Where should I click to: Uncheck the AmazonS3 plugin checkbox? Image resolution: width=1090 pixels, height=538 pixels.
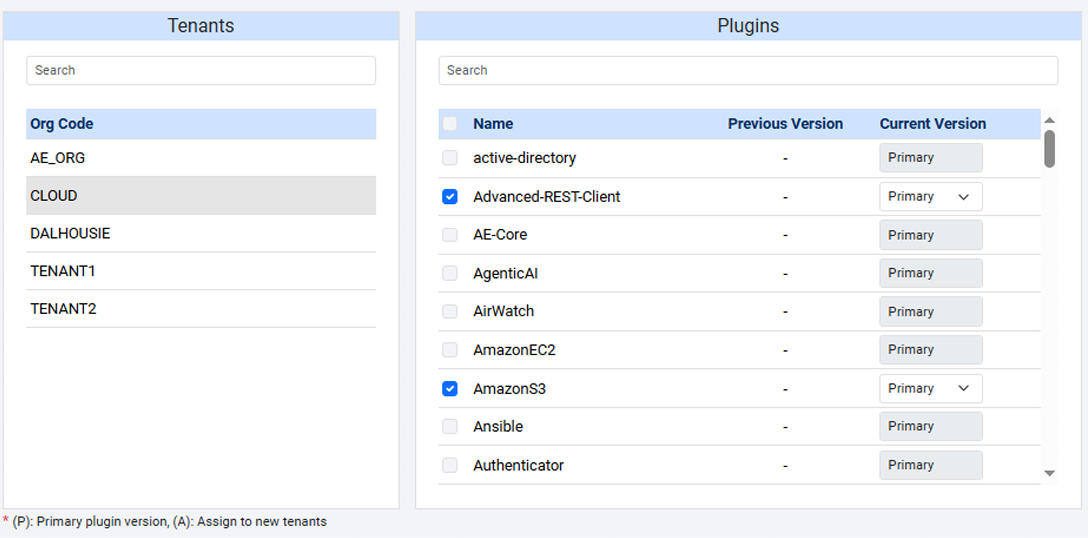click(x=450, y=389)
